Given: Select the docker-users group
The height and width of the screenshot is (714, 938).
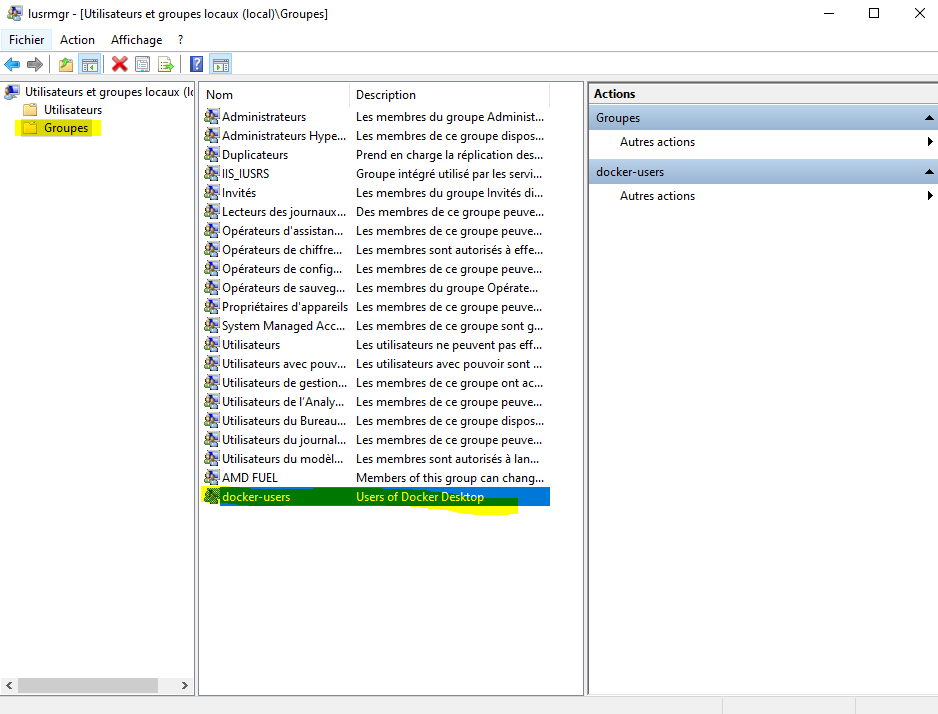Looking at the screenshot, I should [x=256, y=496].
